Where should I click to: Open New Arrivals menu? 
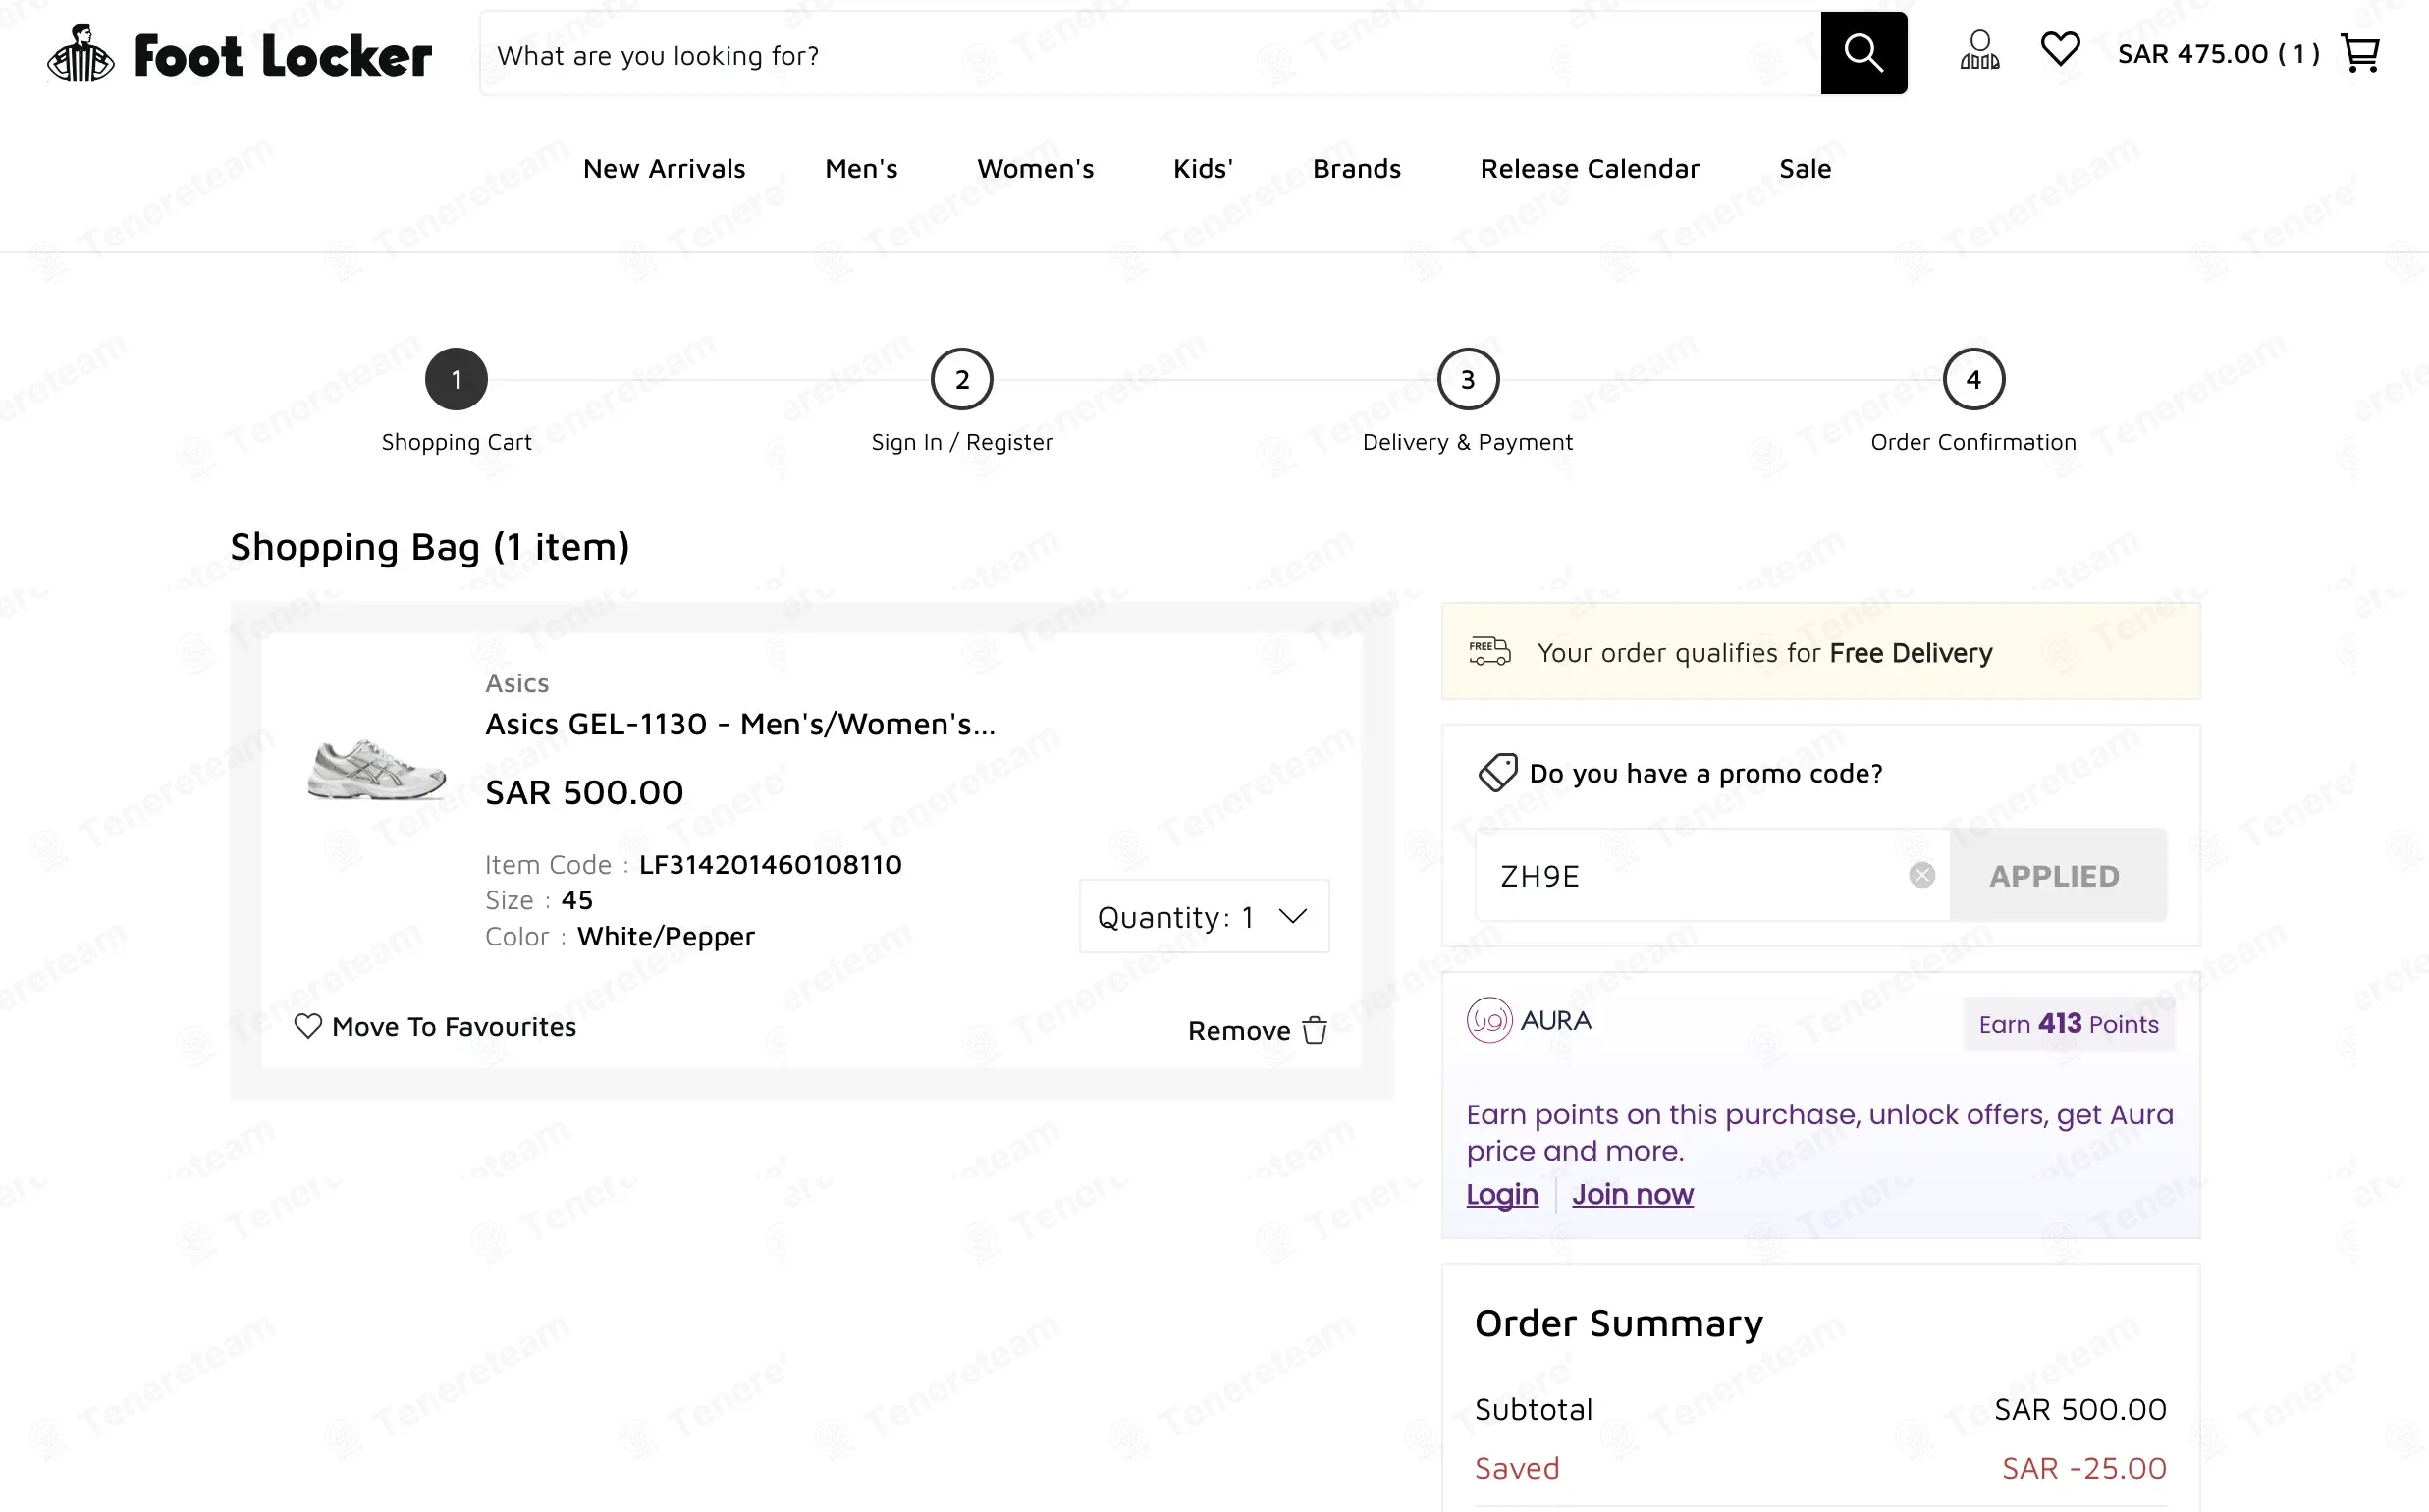click(x=664, y=169)
